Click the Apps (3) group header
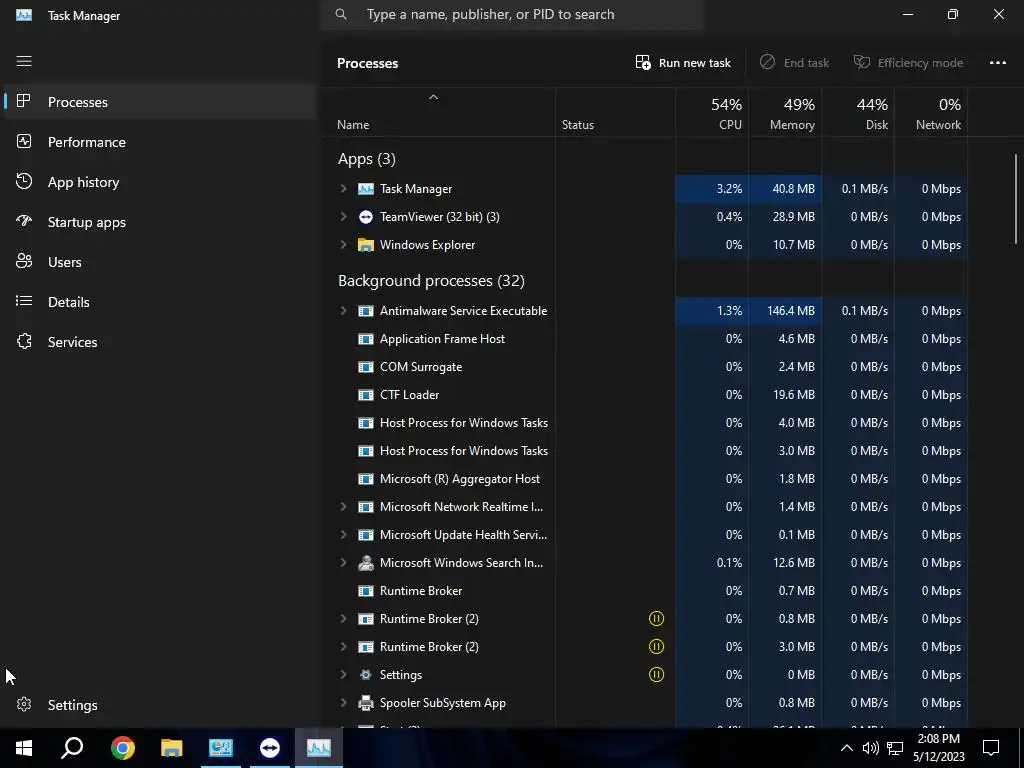 [366, 159]
